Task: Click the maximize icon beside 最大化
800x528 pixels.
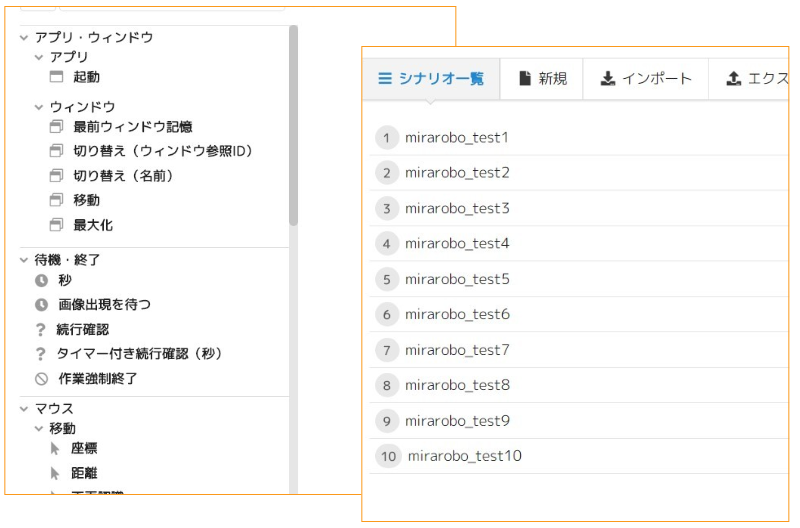Action: point(56,225)
